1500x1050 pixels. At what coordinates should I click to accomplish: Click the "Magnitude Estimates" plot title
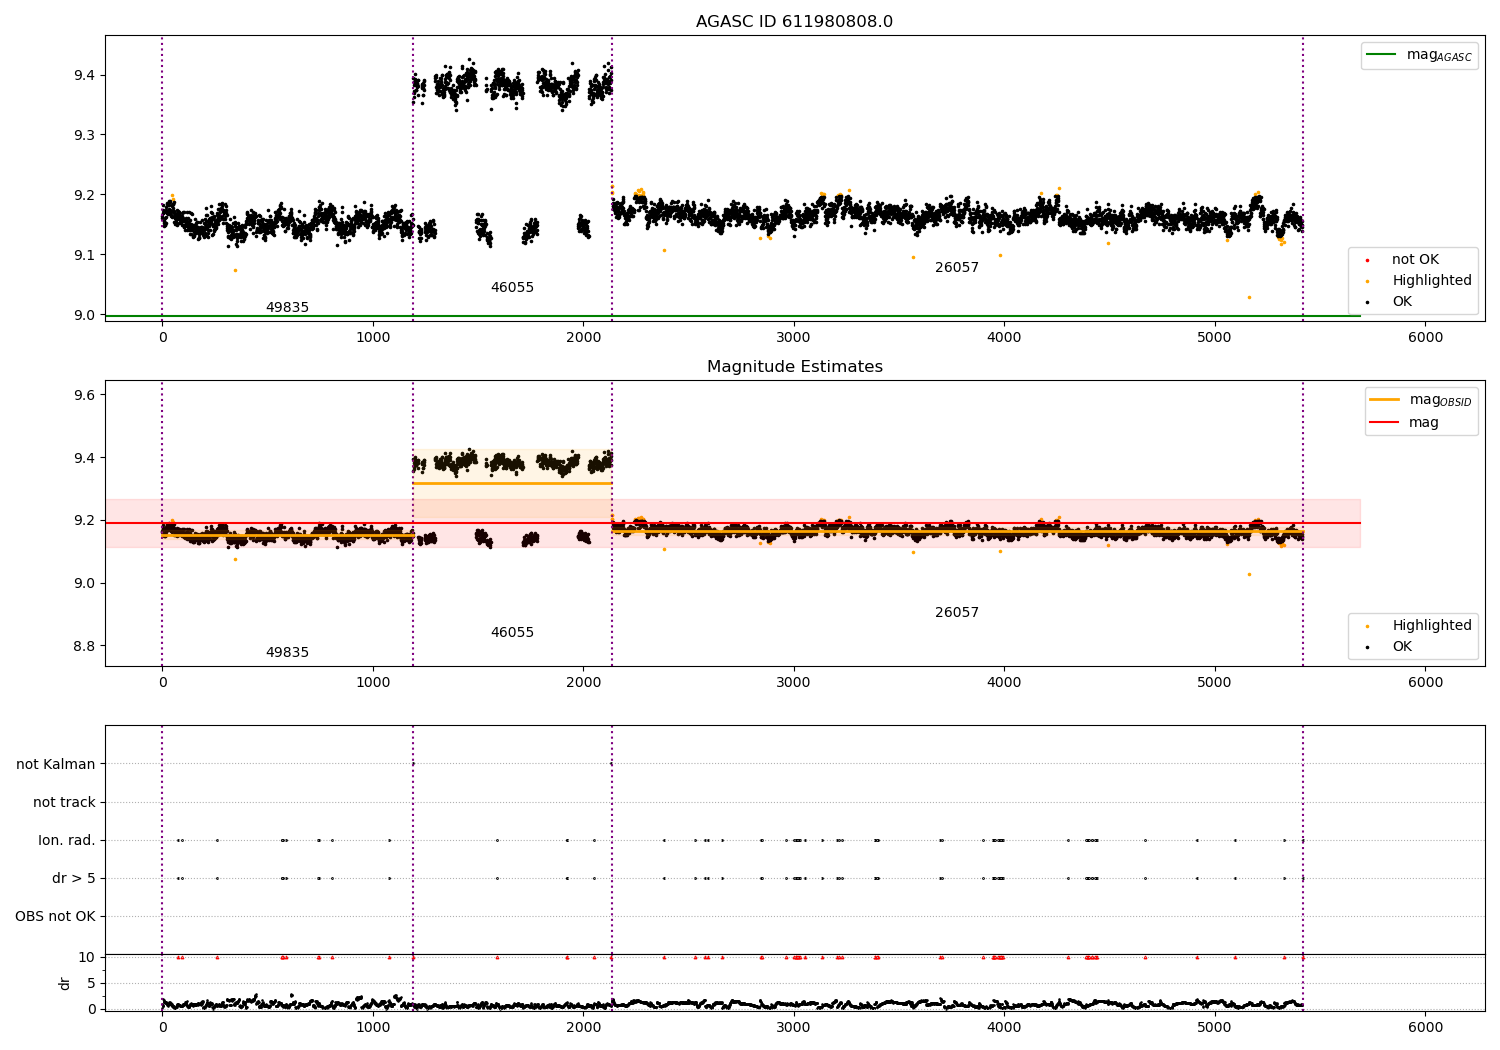tap(795, 367)
